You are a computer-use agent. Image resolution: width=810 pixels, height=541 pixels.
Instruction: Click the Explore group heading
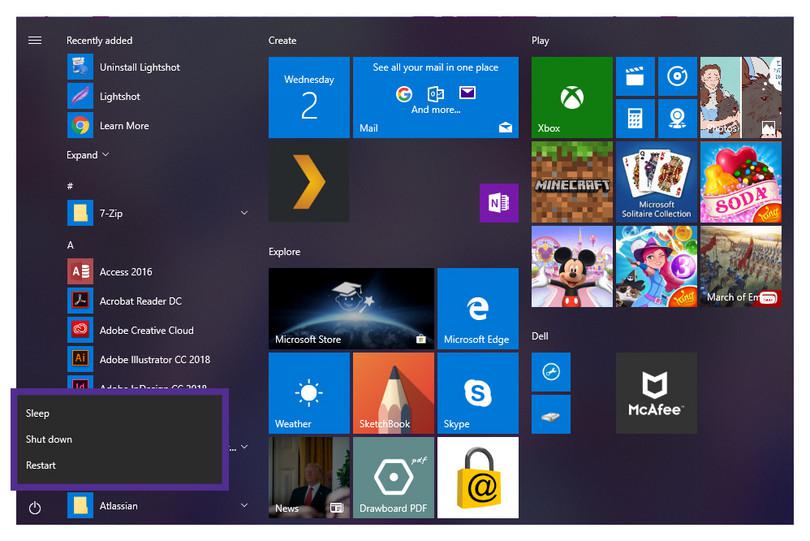click(284, 252)
